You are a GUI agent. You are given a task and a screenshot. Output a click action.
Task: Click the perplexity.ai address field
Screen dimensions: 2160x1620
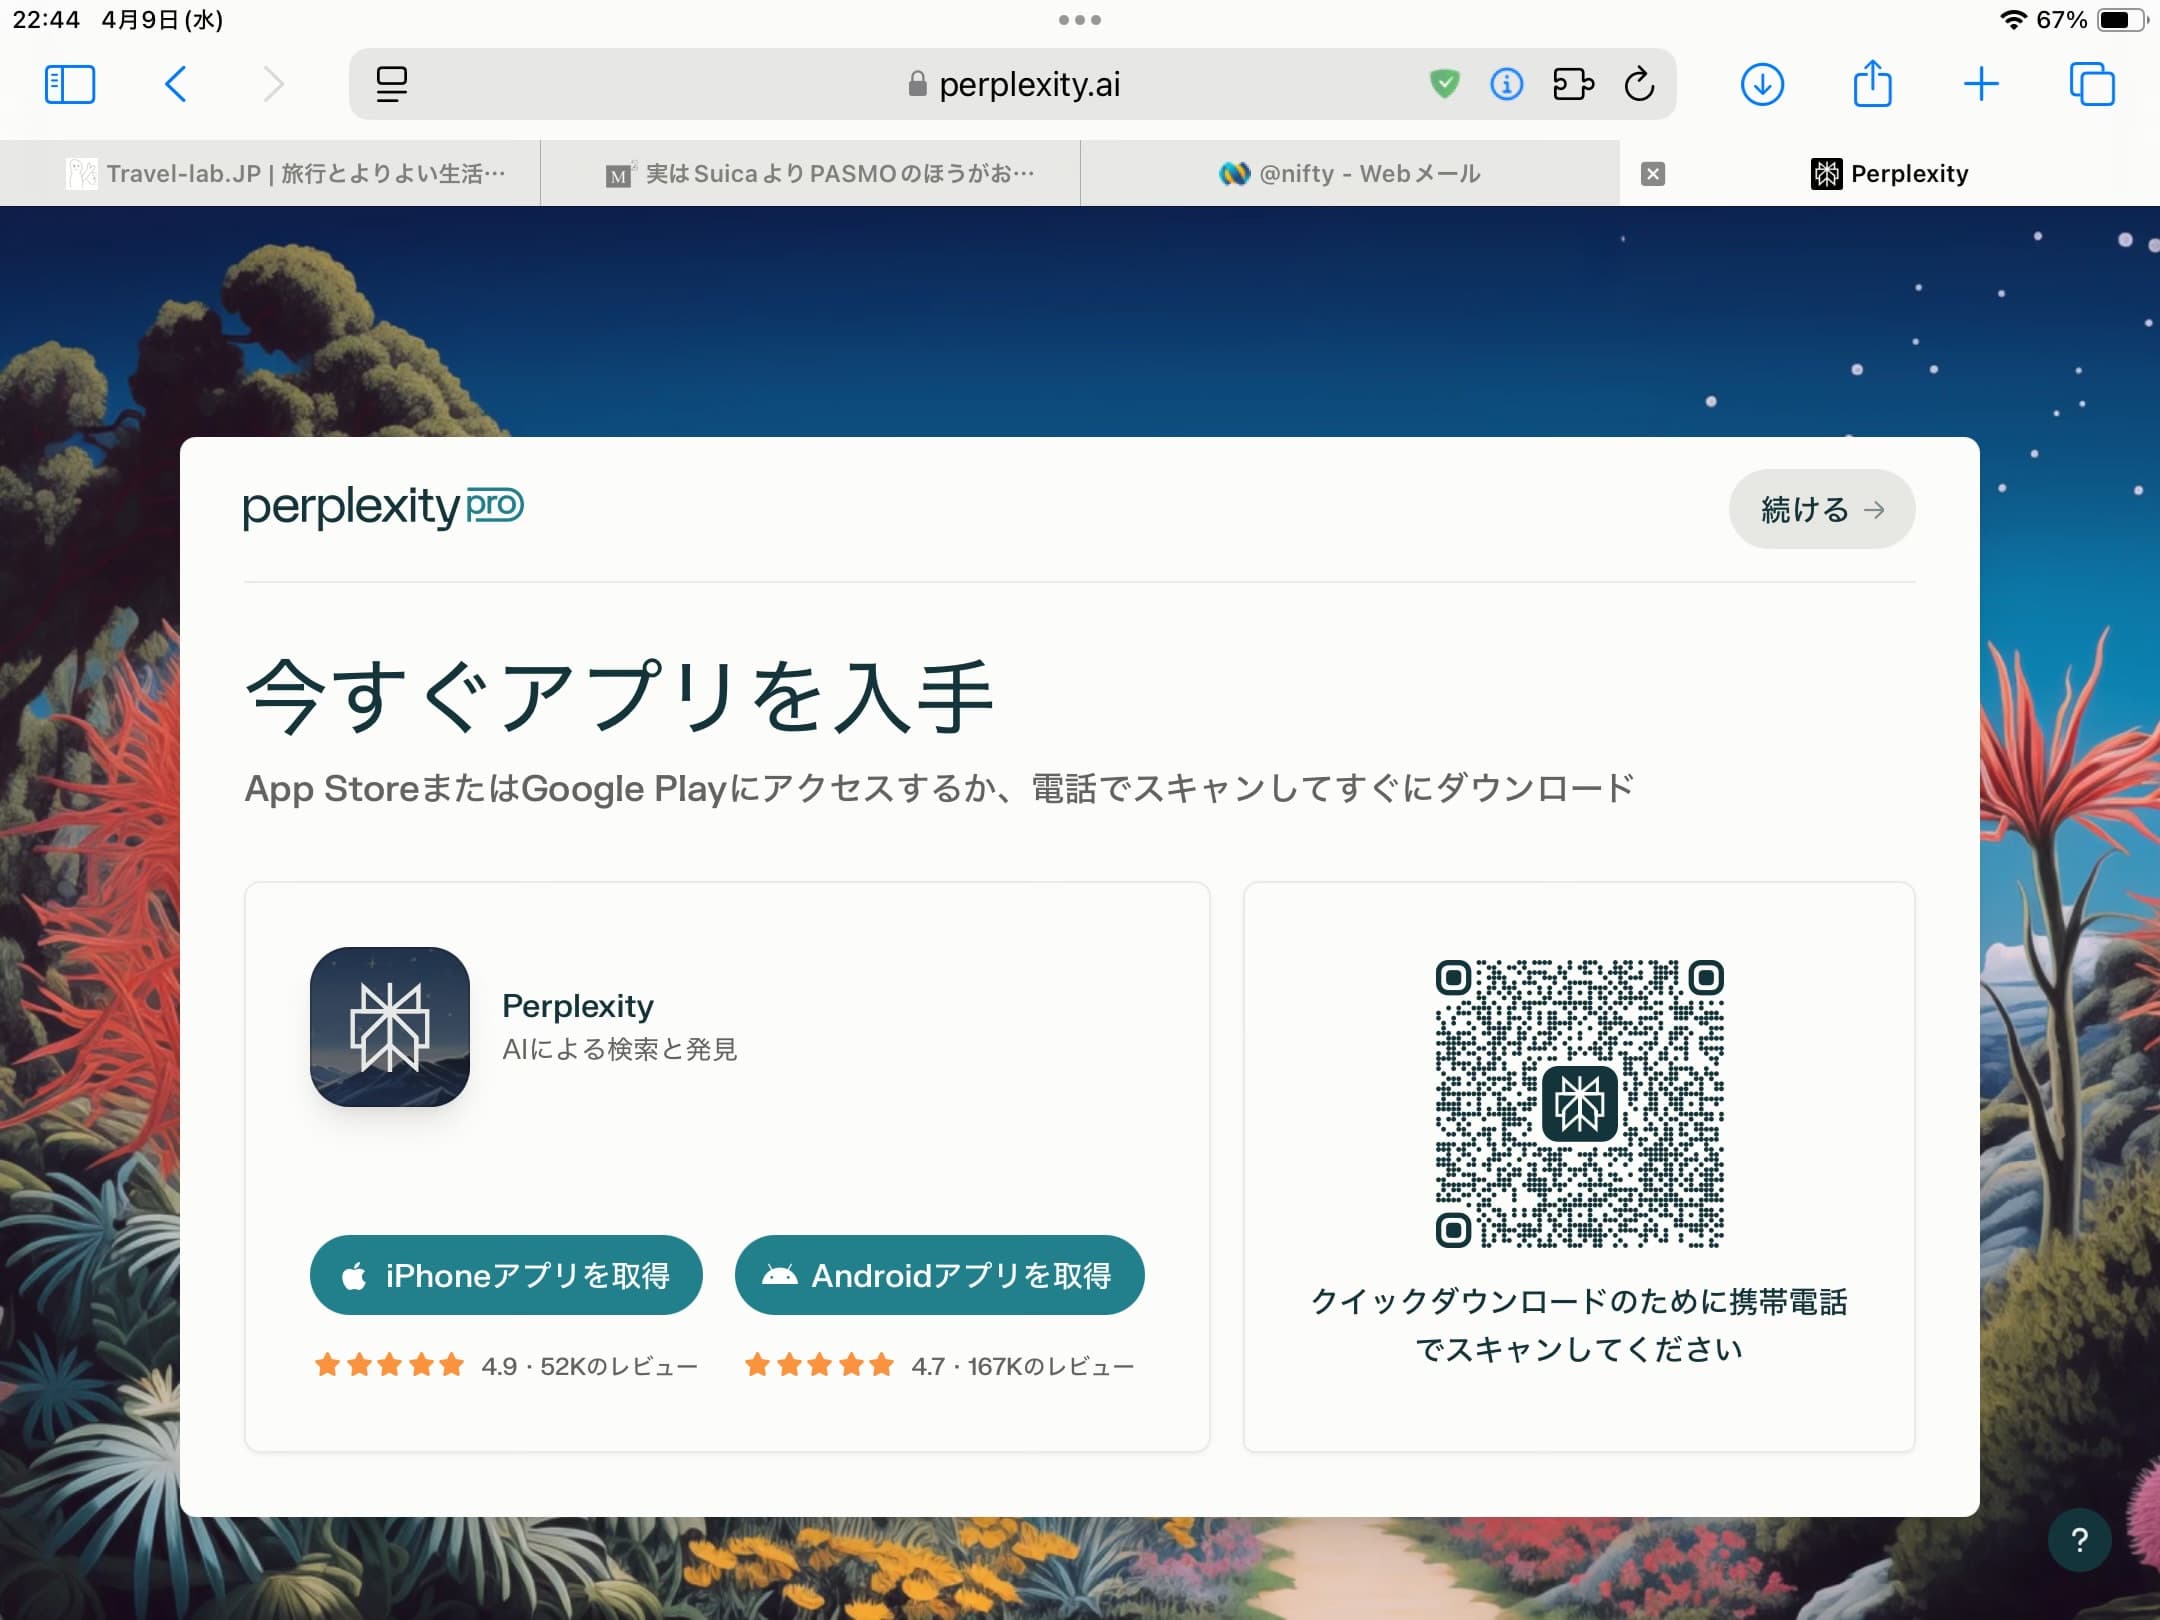point(1012,84)
